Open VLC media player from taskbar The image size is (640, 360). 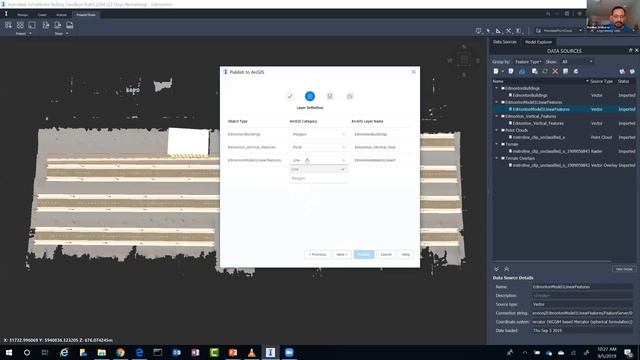point(251,352)
